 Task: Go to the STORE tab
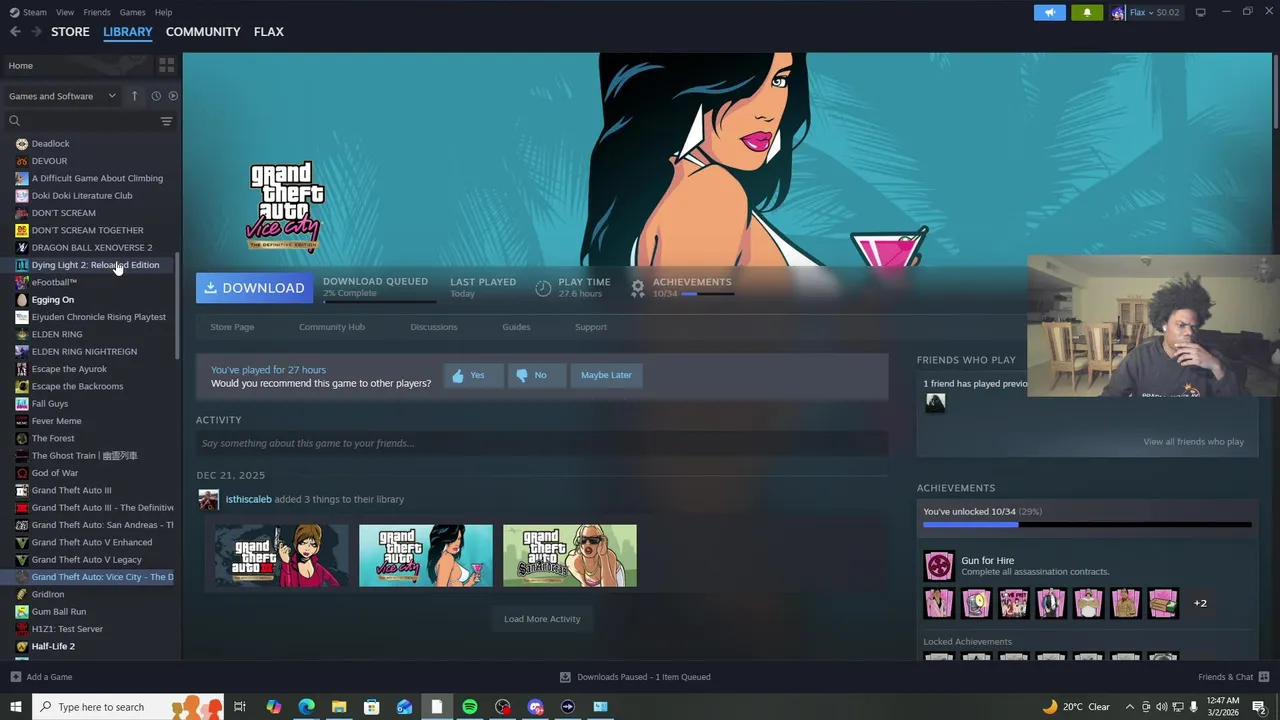[x=70, y=32]
